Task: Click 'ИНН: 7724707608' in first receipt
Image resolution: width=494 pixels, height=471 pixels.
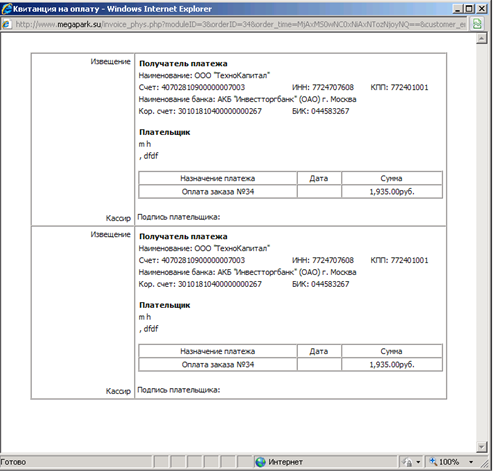Action: 323,87
